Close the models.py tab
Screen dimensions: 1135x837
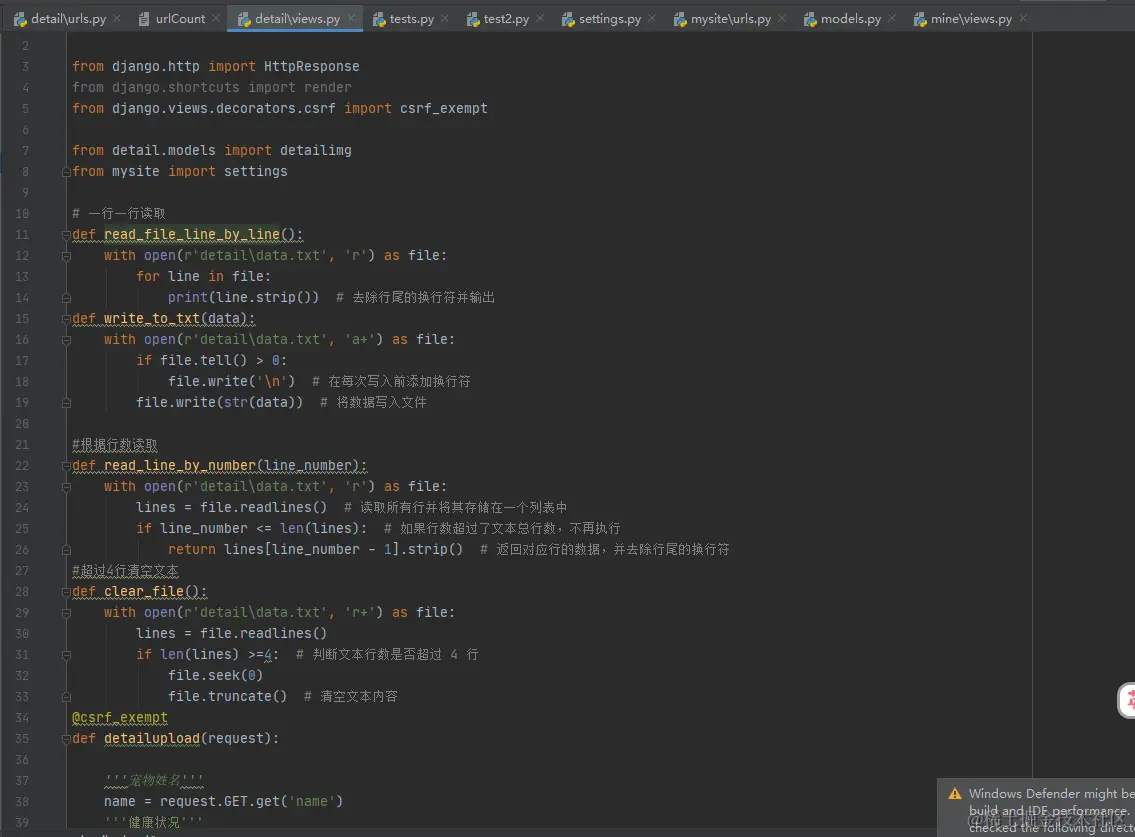click(892, 18)
